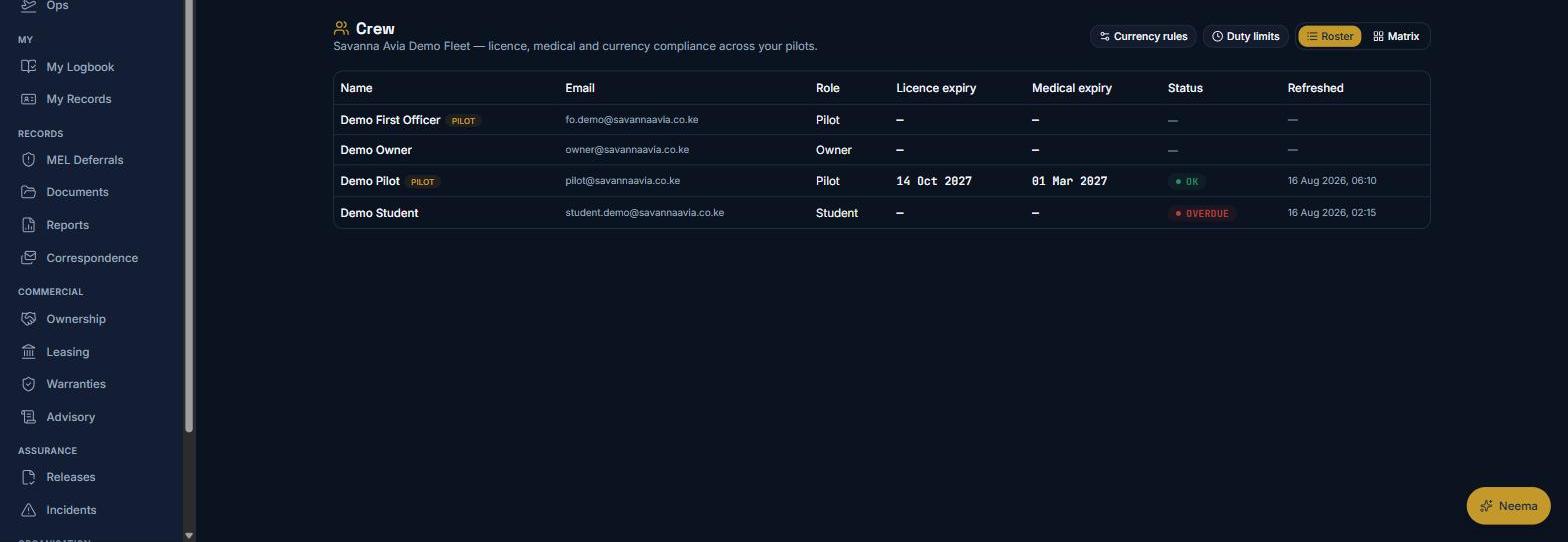Open Incidents page
The height and width of the screenshot is (542, 1568).
72,510
